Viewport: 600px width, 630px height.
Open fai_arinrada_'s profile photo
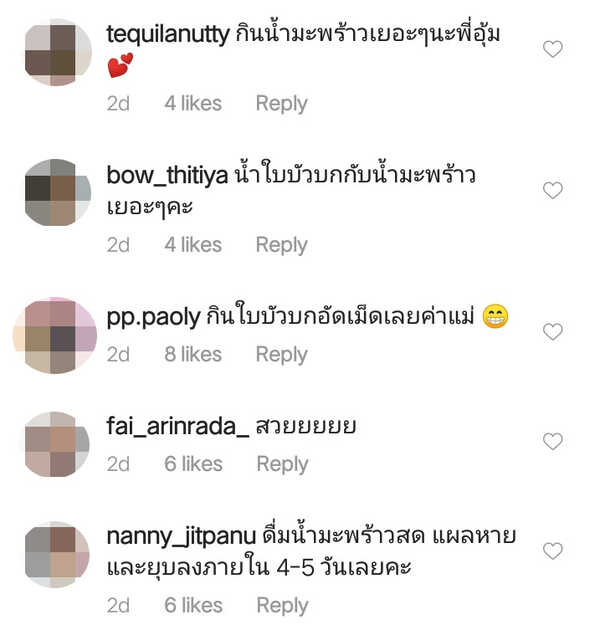[57, 444]
